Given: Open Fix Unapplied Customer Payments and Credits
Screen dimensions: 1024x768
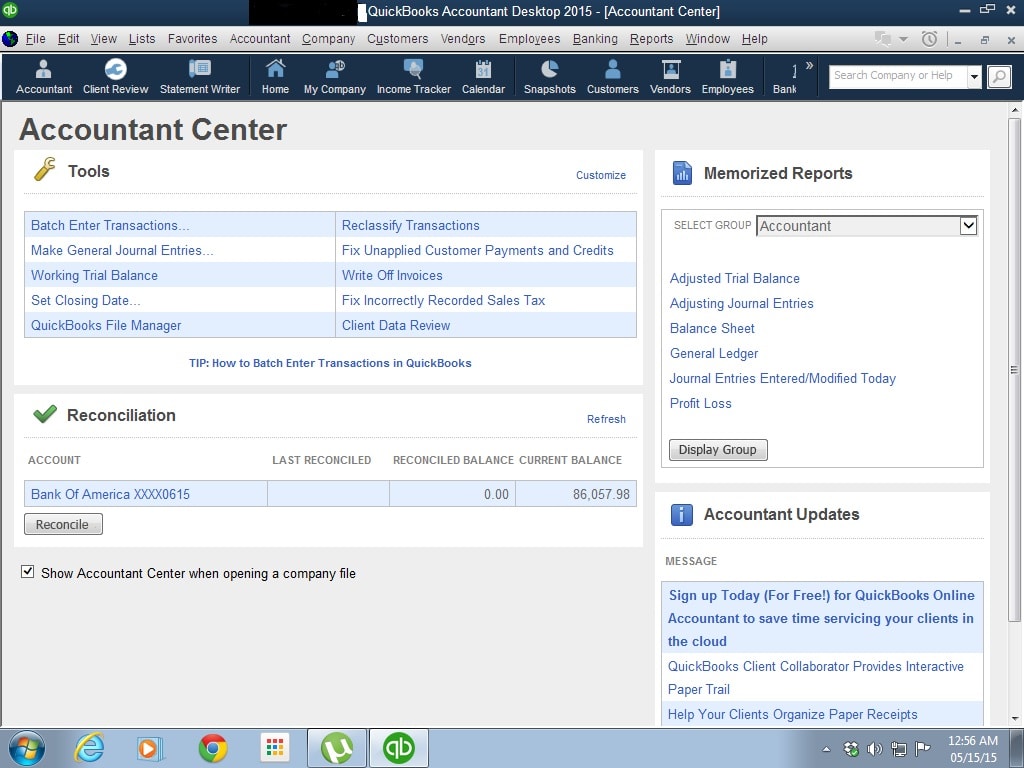Looking at the screenshot, I should tap(477, 250).
